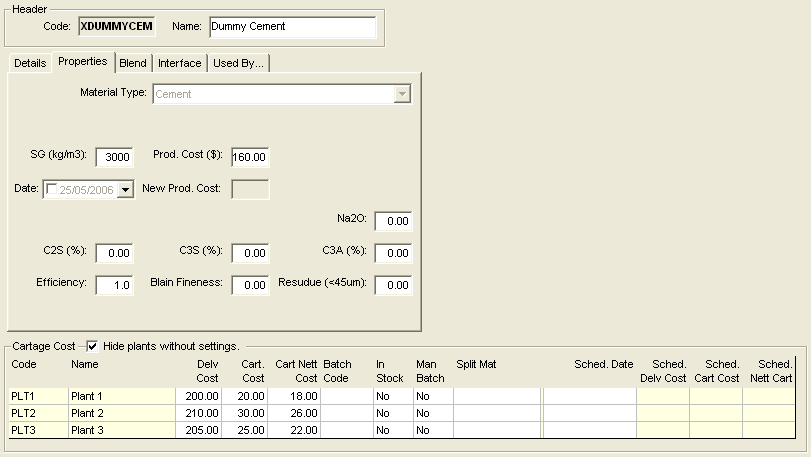Select the Blain Fineness field
The image size is (811, 457).
tap(250, 285)
